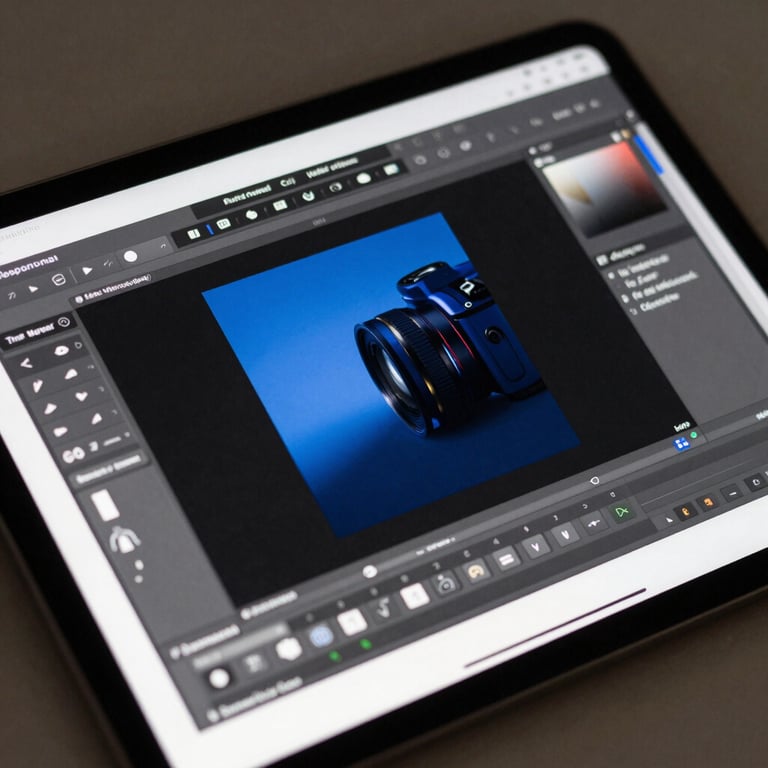Click the blue grid icon below the canvas corner
The image size is (768, 768).
681,444
